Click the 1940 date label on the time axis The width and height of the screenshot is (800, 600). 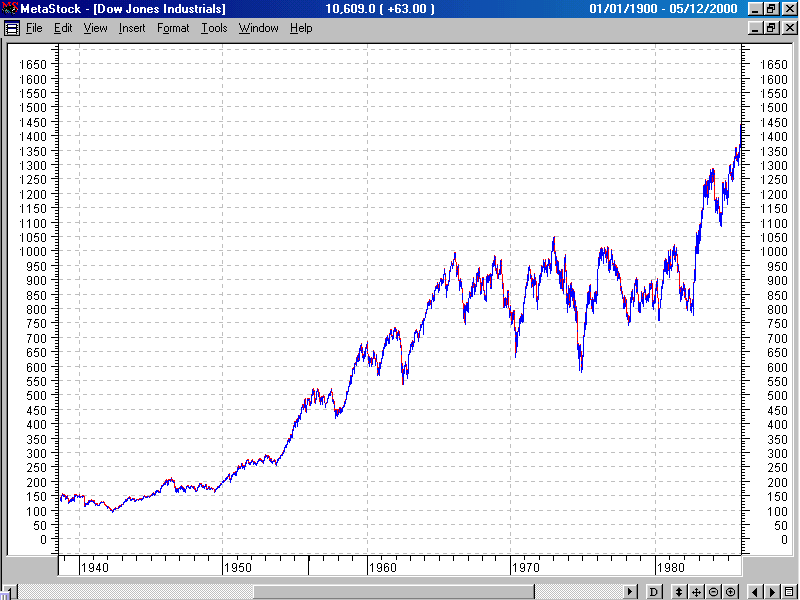pos(95,568)
